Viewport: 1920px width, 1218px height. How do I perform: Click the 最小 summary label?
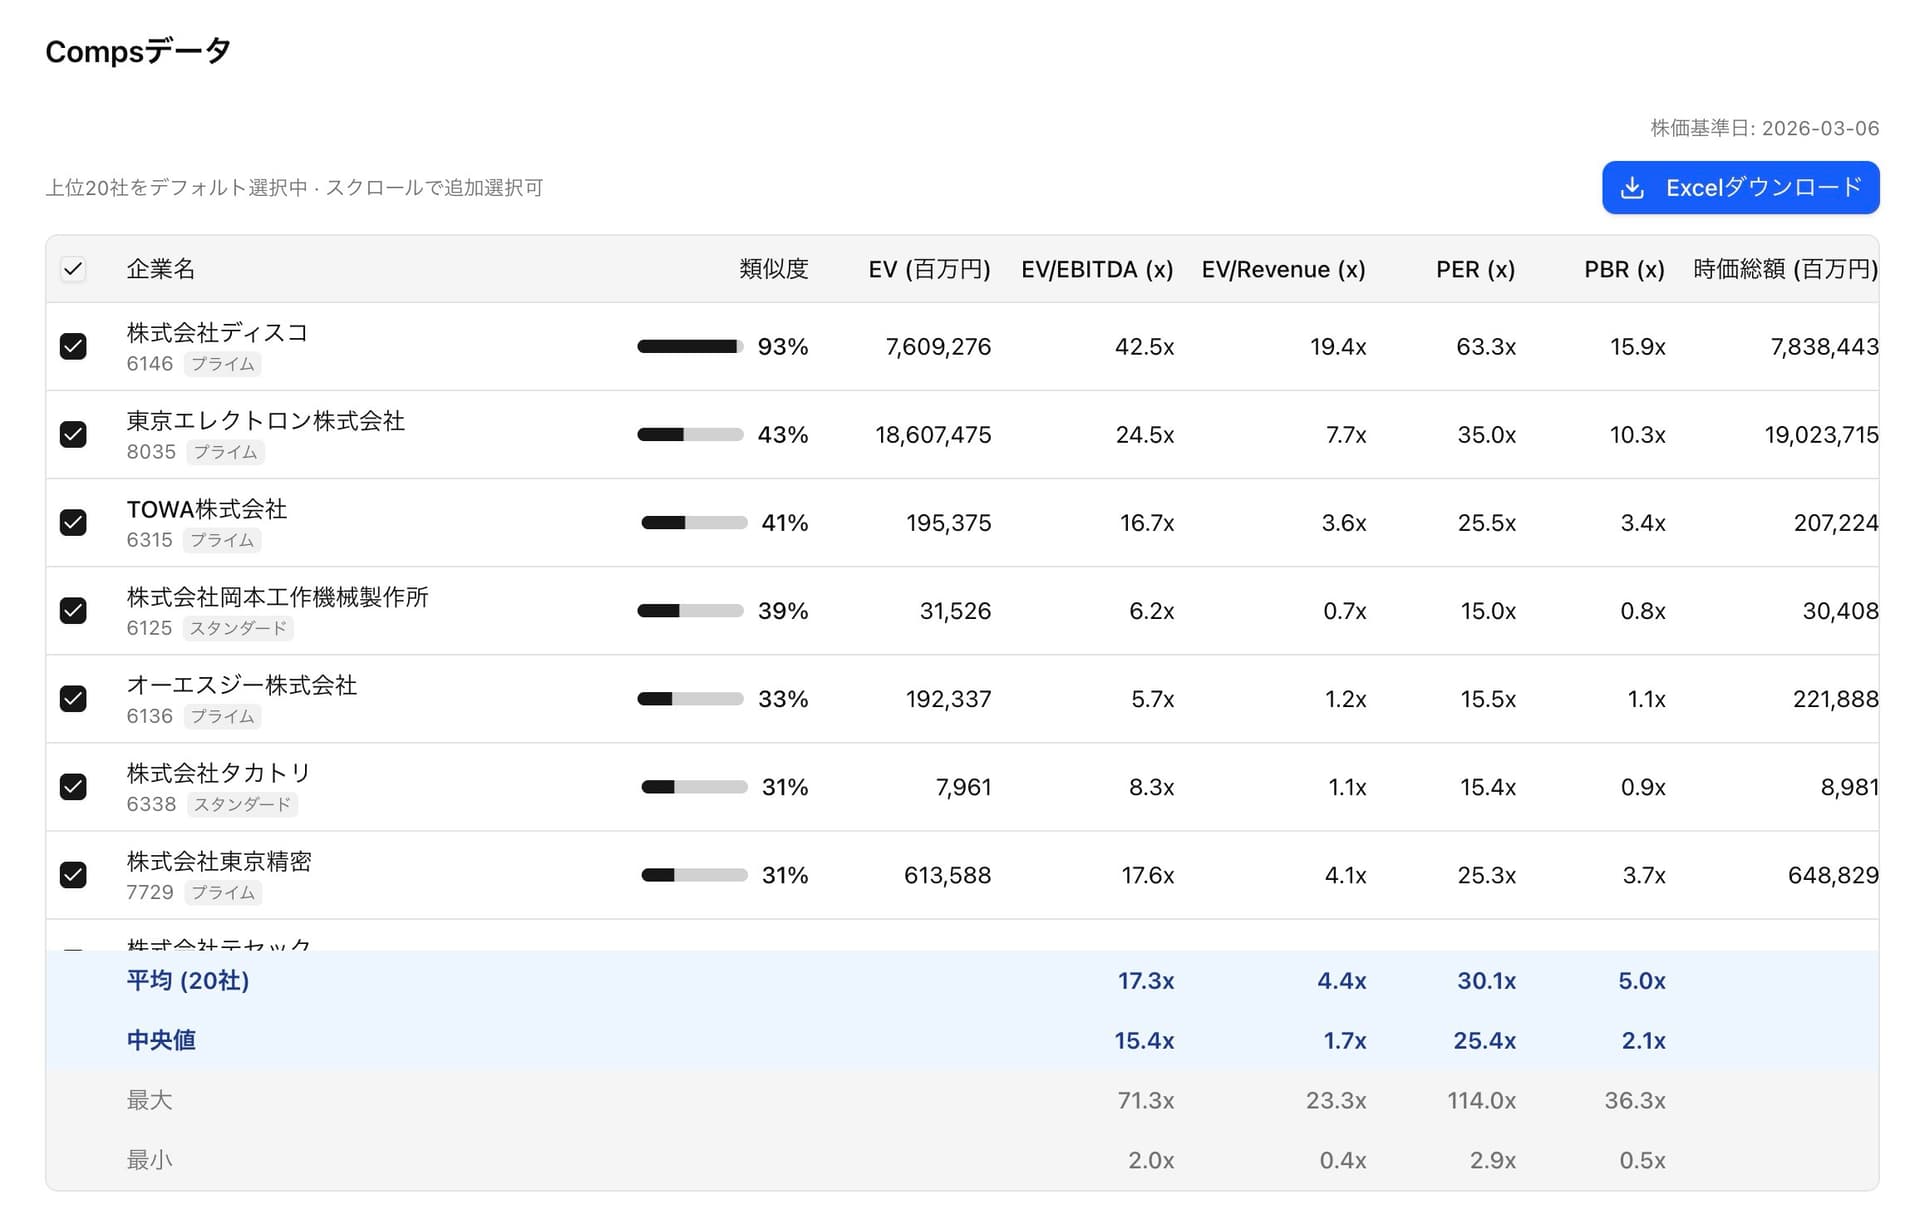tap(150, 1160)
